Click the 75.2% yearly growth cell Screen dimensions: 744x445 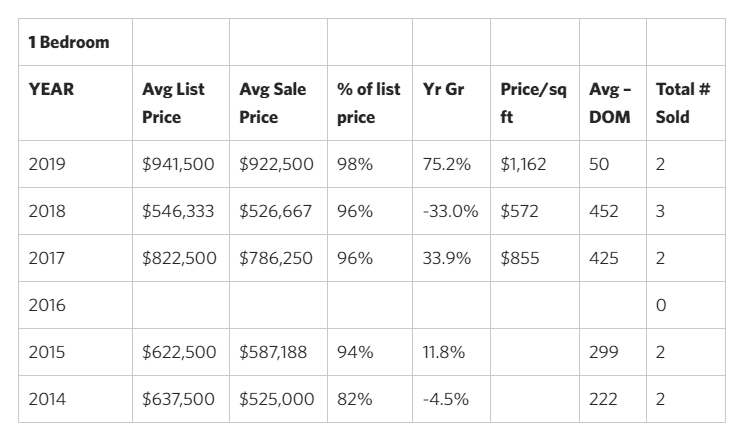click(x=447, y=164)
